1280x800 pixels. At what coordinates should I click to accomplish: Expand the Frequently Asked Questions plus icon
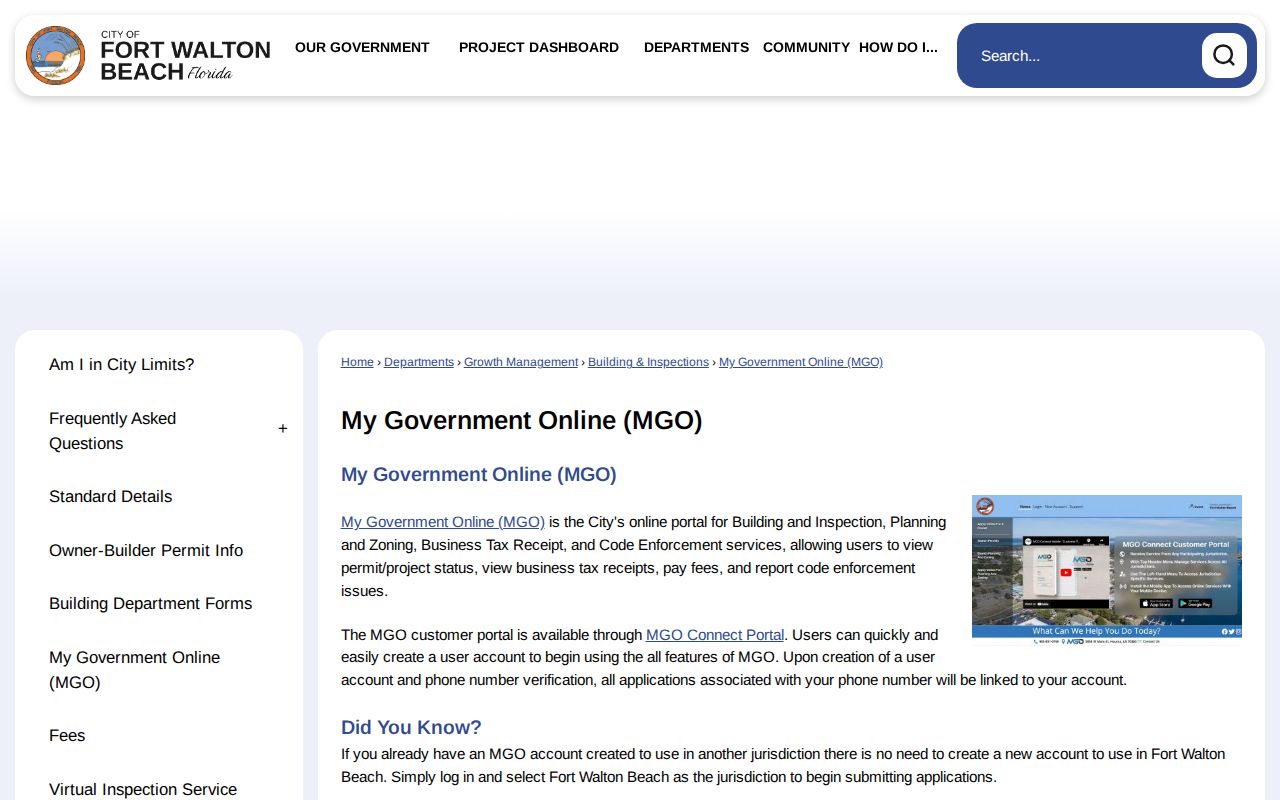pos(282,429)
